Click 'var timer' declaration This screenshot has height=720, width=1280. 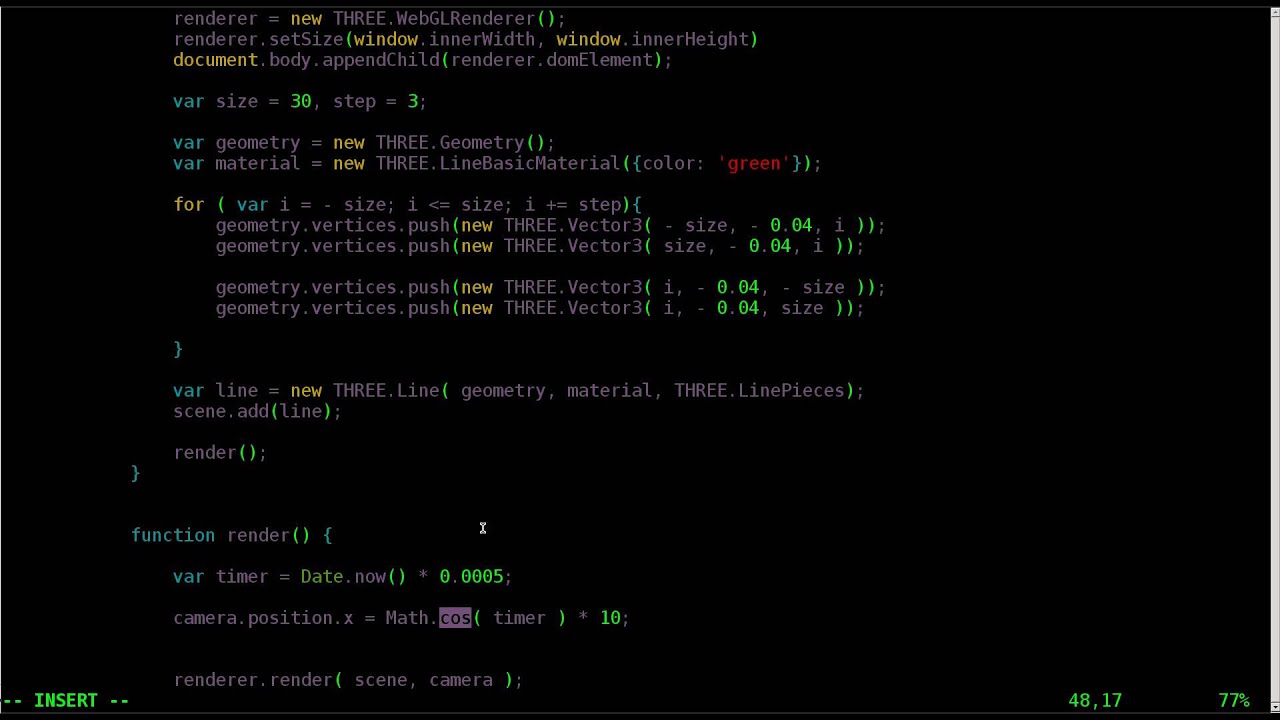221,576
